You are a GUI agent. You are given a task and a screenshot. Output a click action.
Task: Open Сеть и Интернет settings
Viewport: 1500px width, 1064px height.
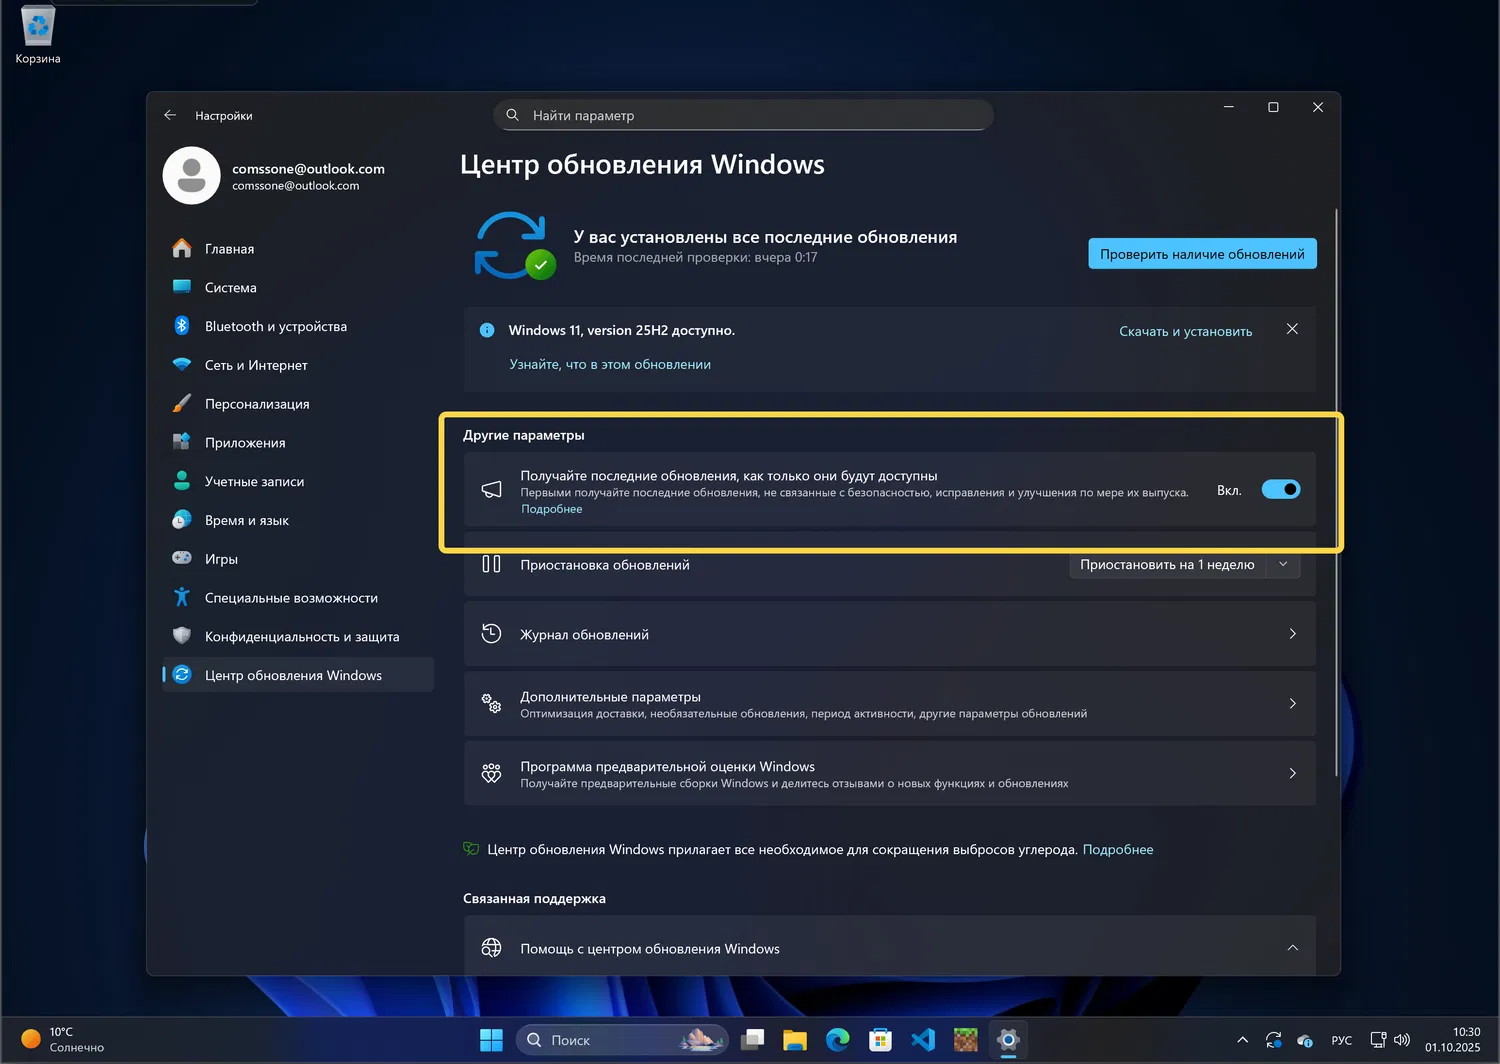tap(298, 365)
